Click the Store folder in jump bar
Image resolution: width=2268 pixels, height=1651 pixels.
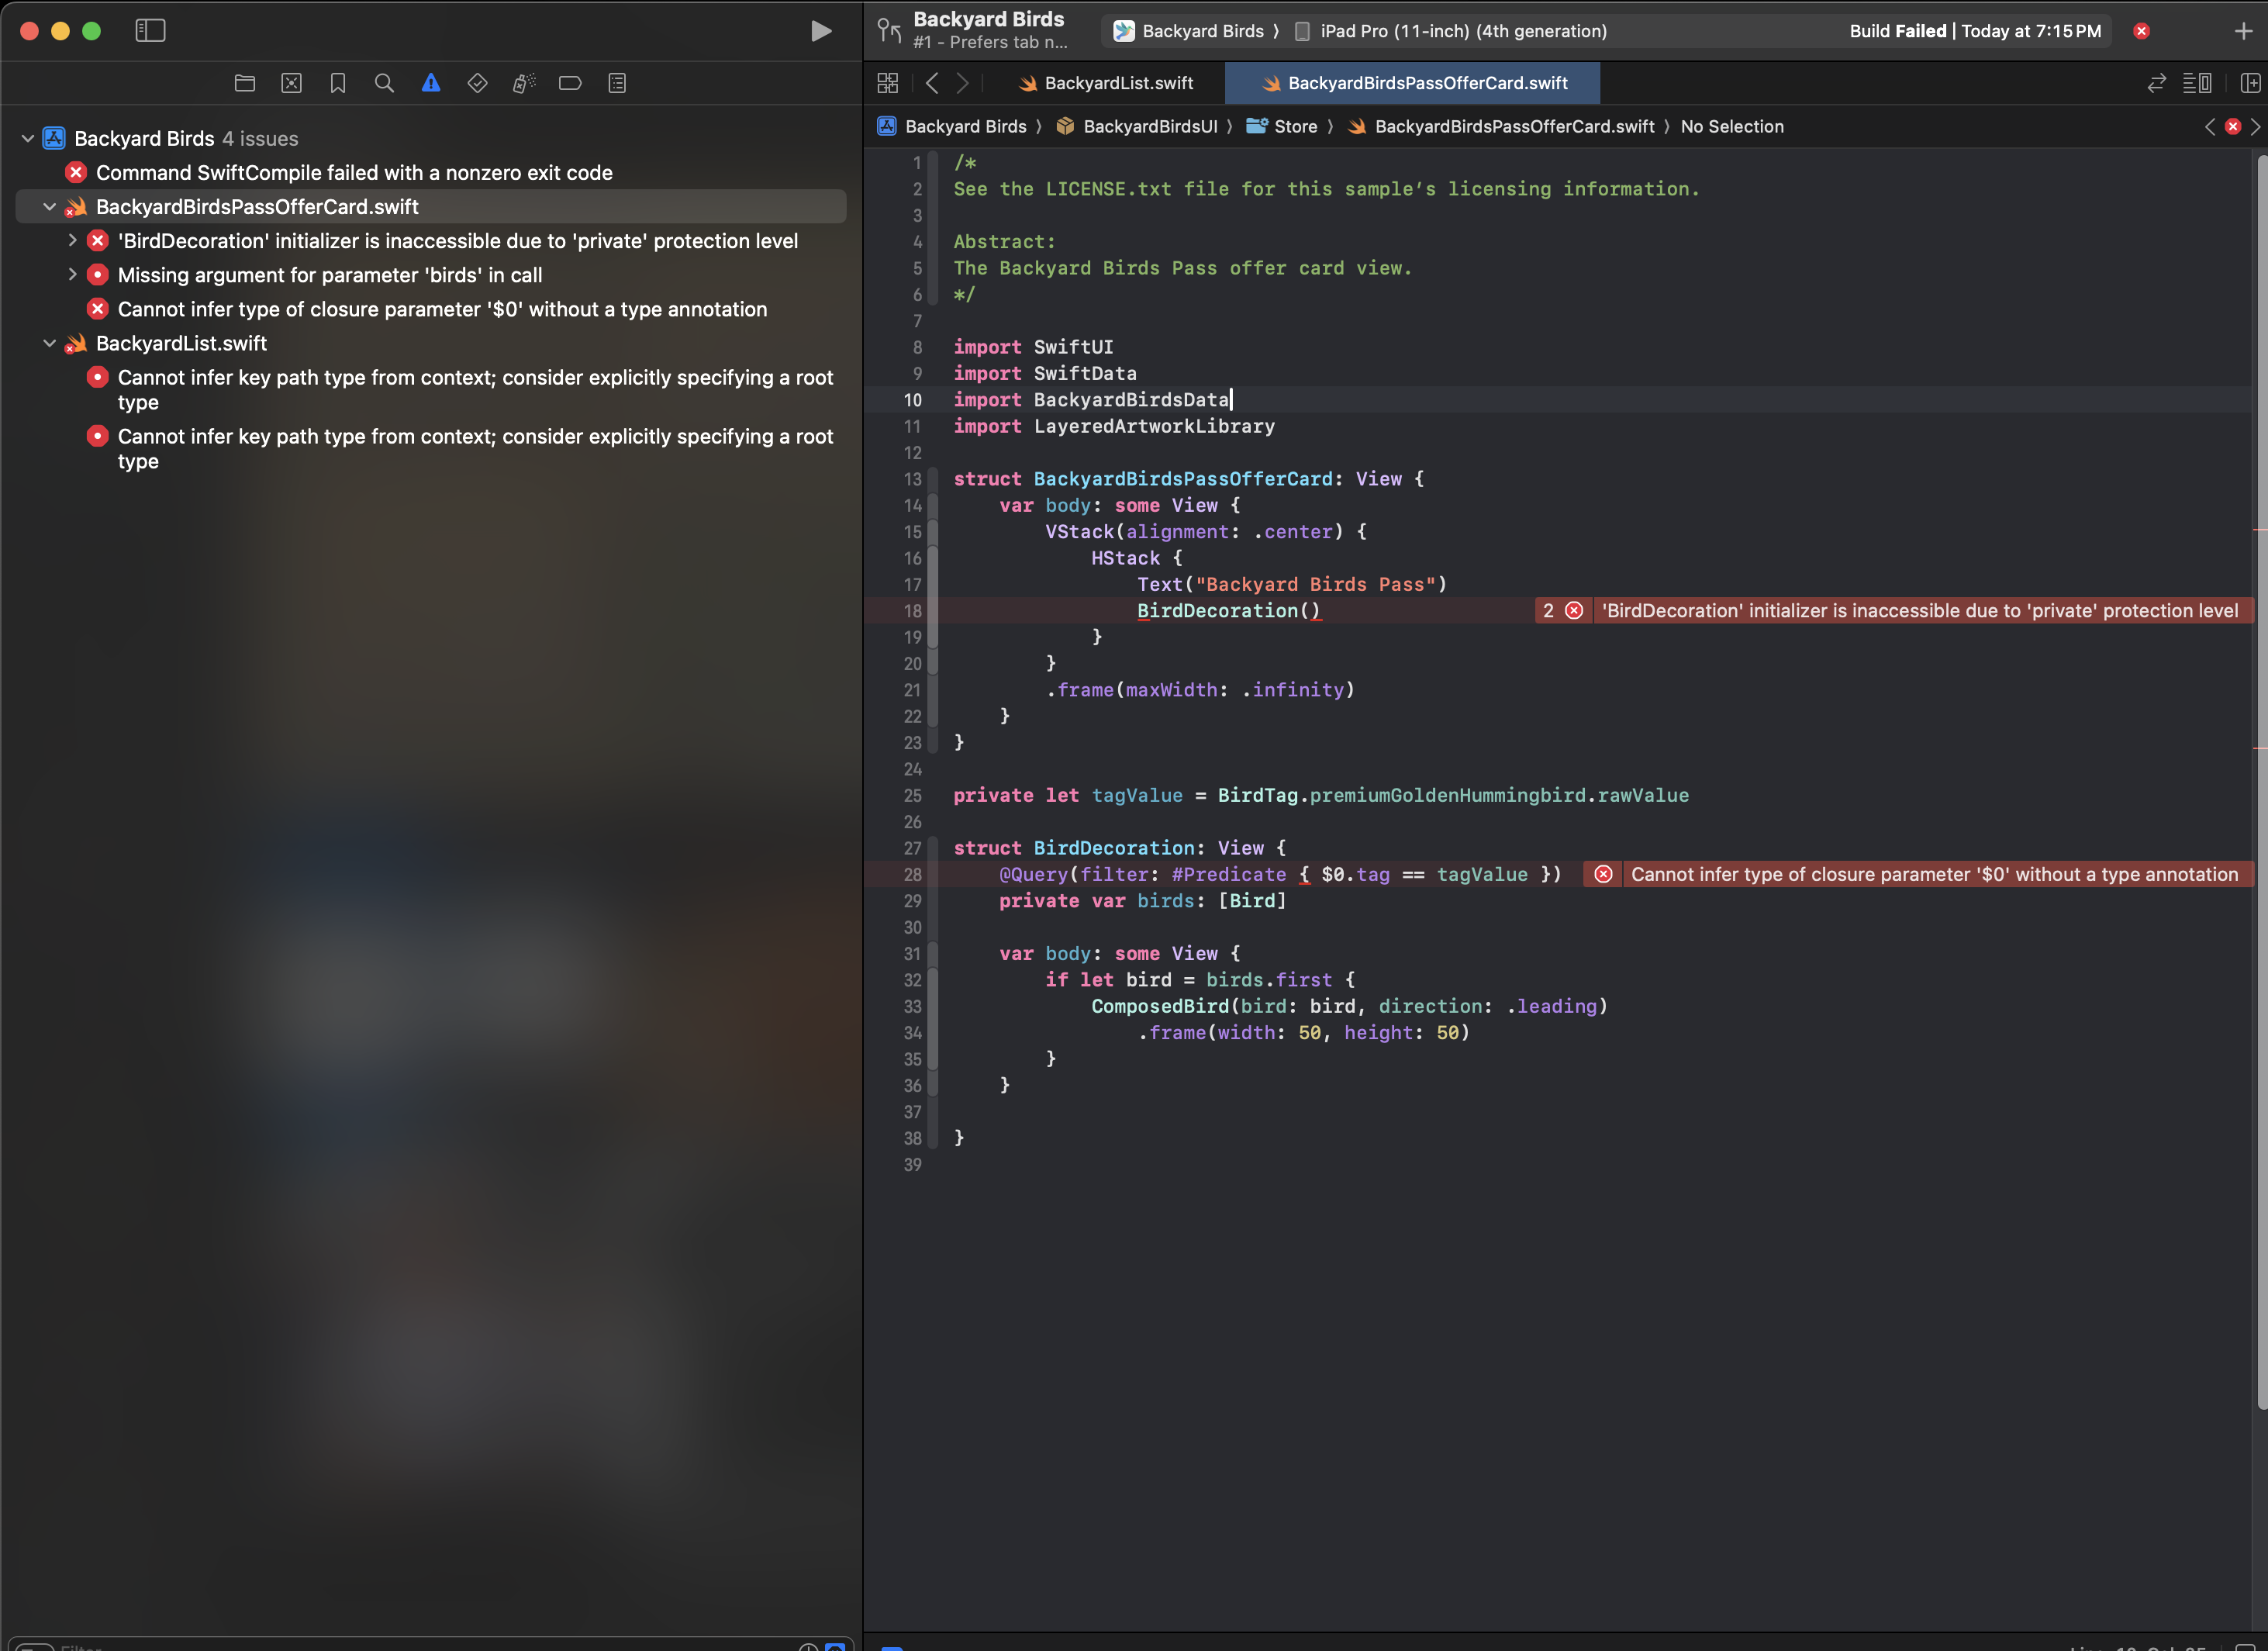coord(1282,127)
